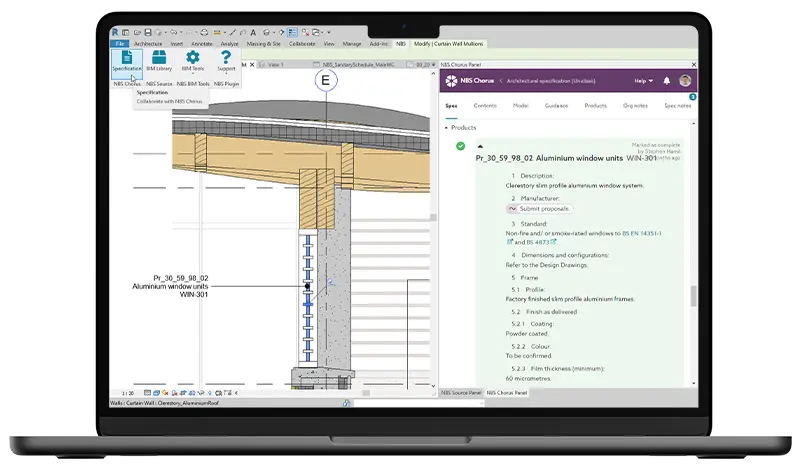This screenshot has width=800, height=471.
Task: Open the BIM Library ribbon button
Action: coord(159,61)
